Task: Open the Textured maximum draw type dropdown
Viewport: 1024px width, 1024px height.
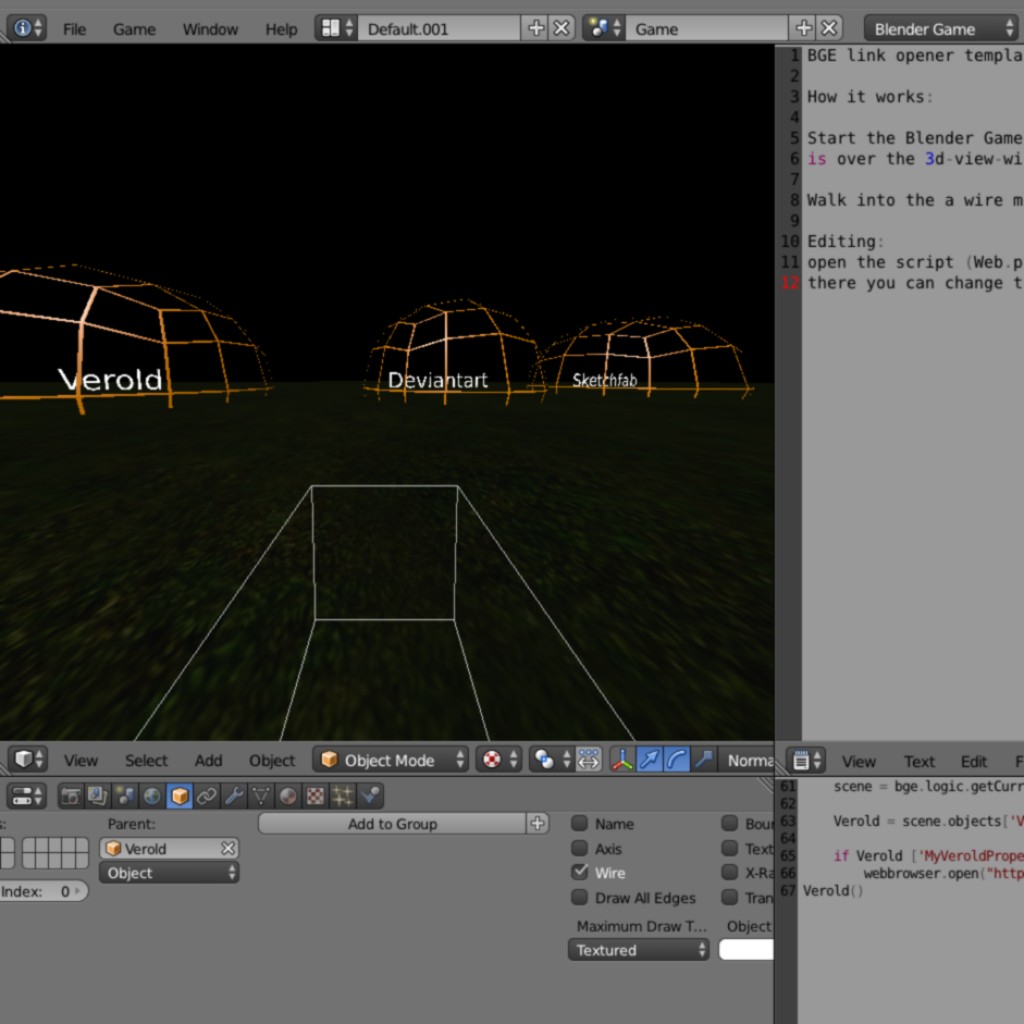Action: point(638,950)
